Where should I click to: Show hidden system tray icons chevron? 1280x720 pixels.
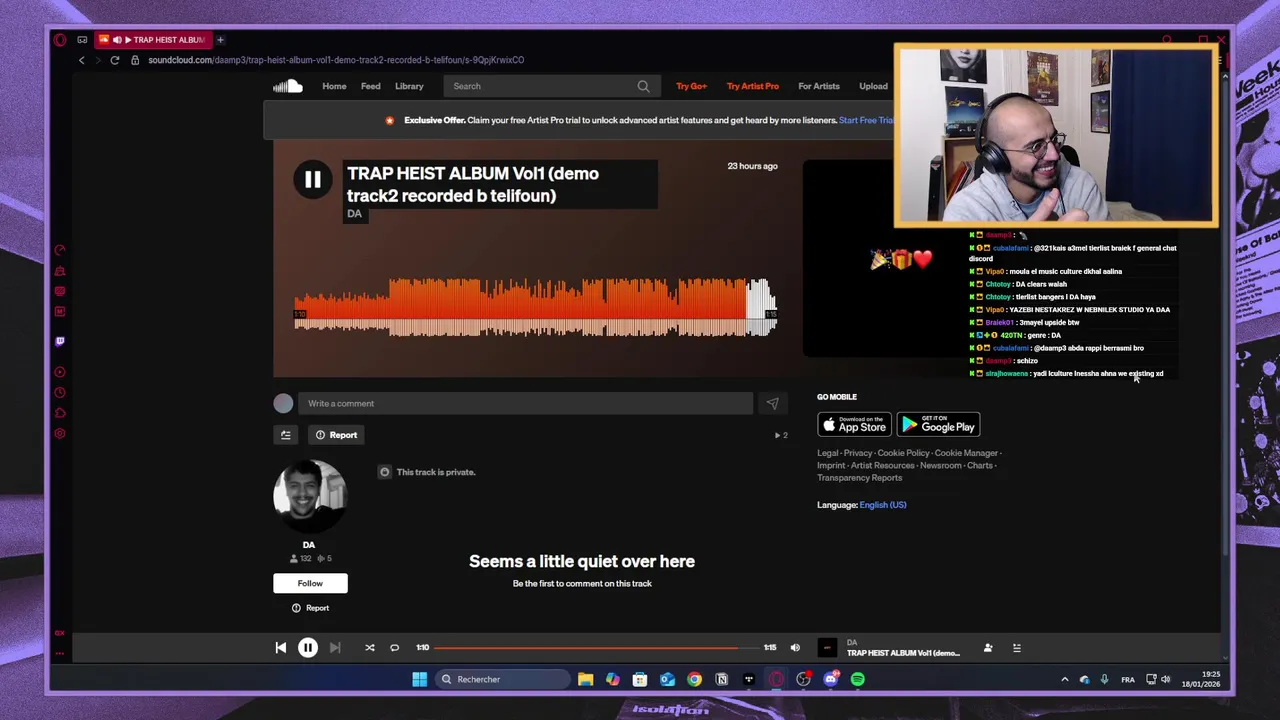click(x=1064, y=680)
